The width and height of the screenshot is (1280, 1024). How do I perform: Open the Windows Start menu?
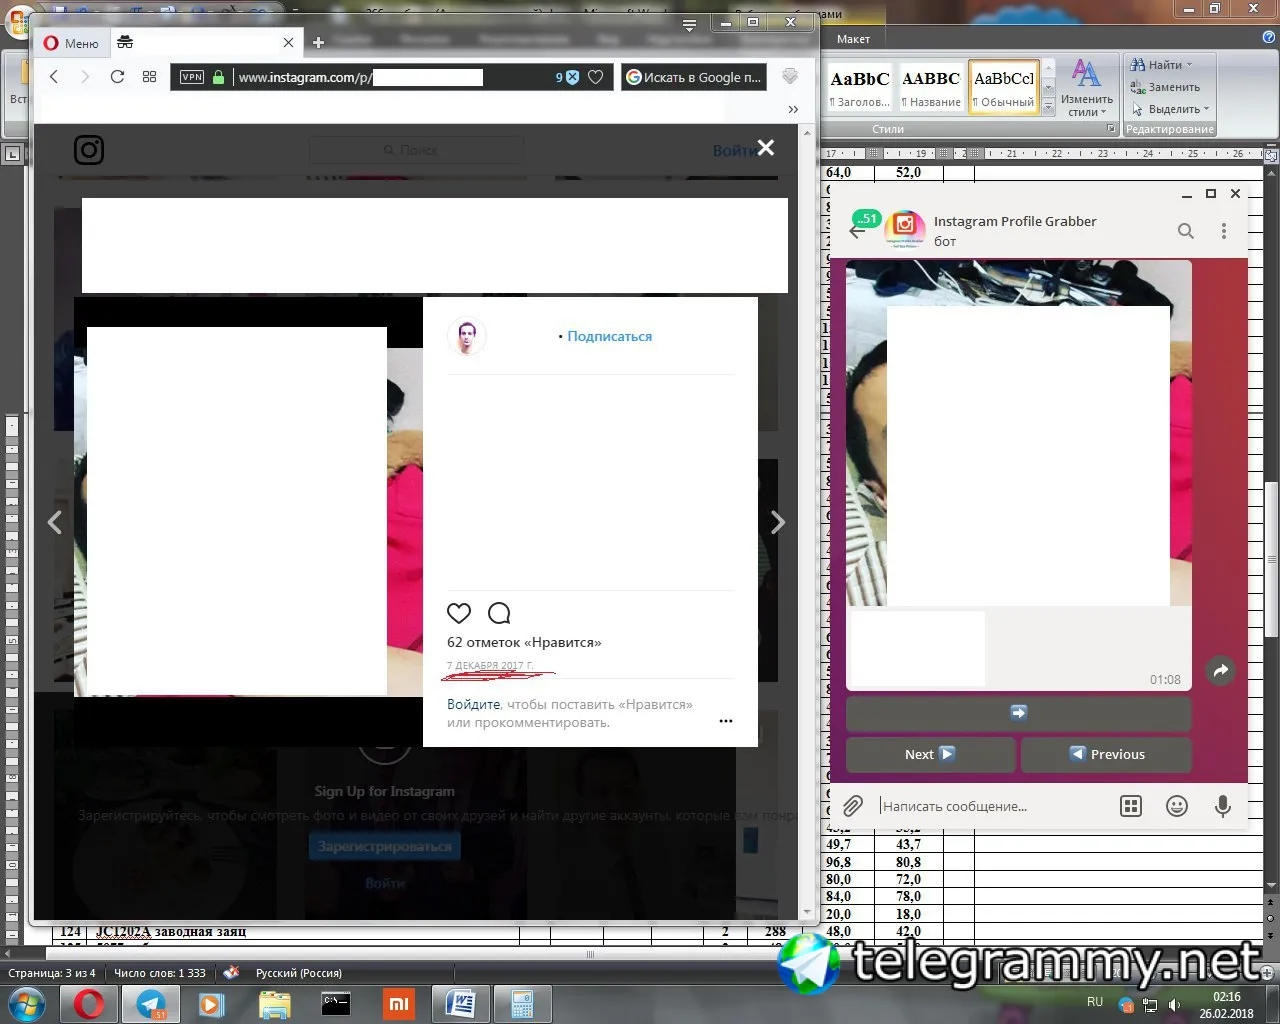[x=27, y=1003]
